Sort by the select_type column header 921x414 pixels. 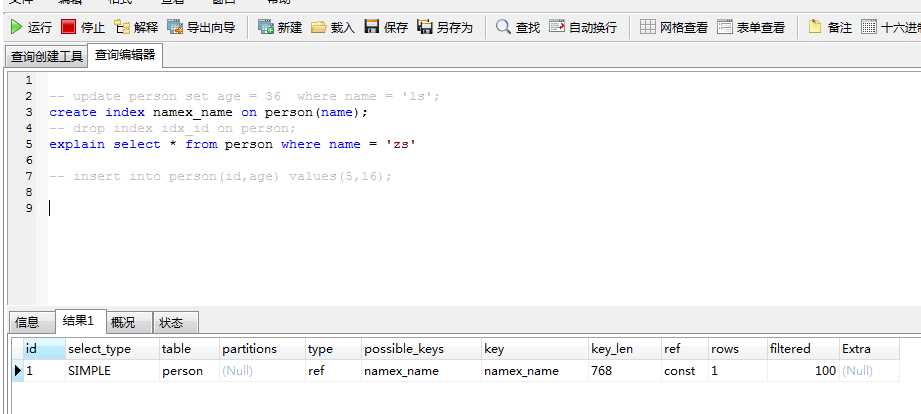[x=112, y=349]
